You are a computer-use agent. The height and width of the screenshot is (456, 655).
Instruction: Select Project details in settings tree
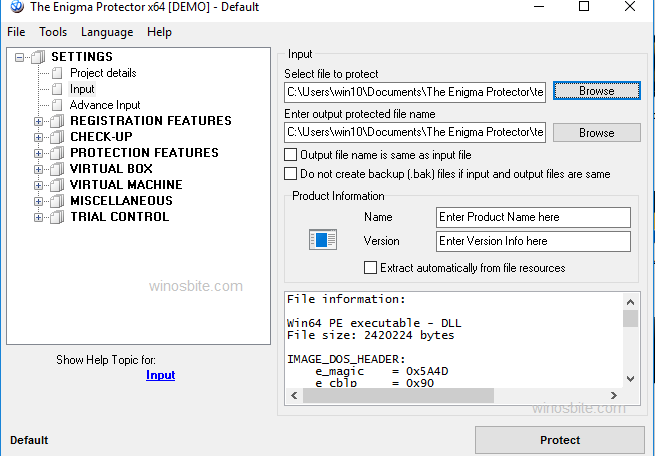[x=103, y=73]
